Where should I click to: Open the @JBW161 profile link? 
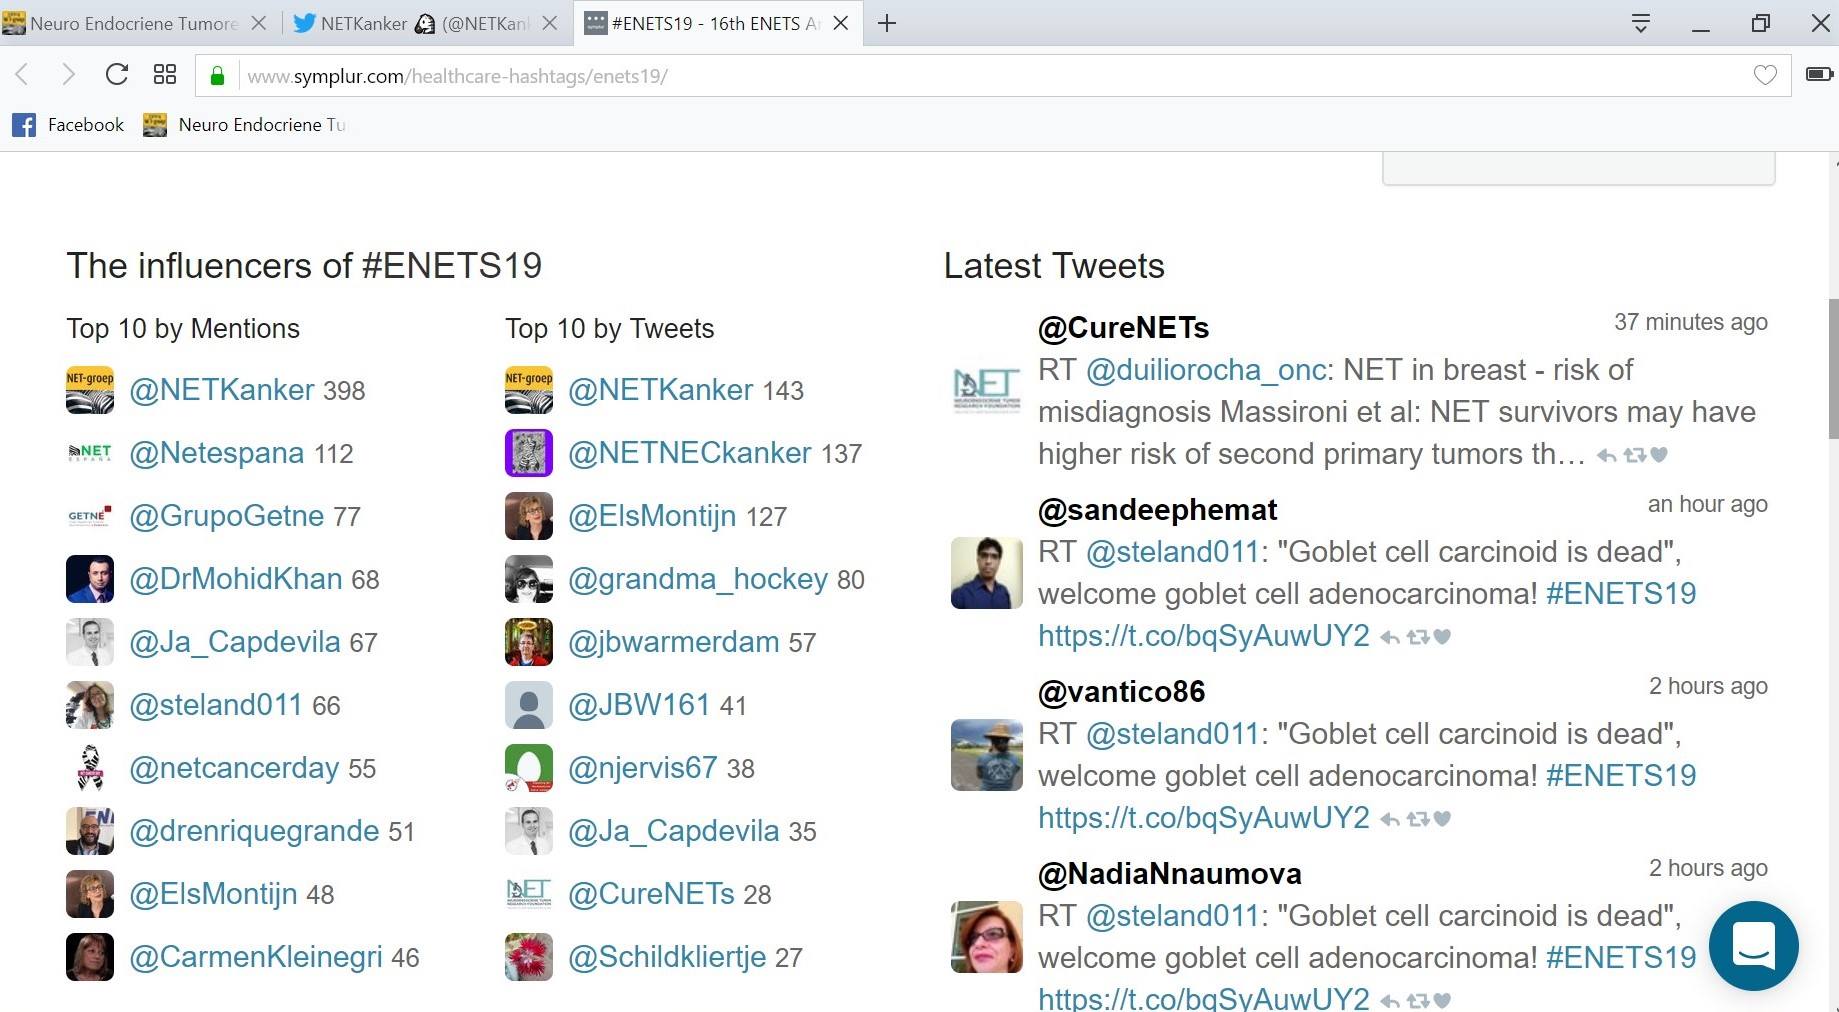(x=639, y=705)
